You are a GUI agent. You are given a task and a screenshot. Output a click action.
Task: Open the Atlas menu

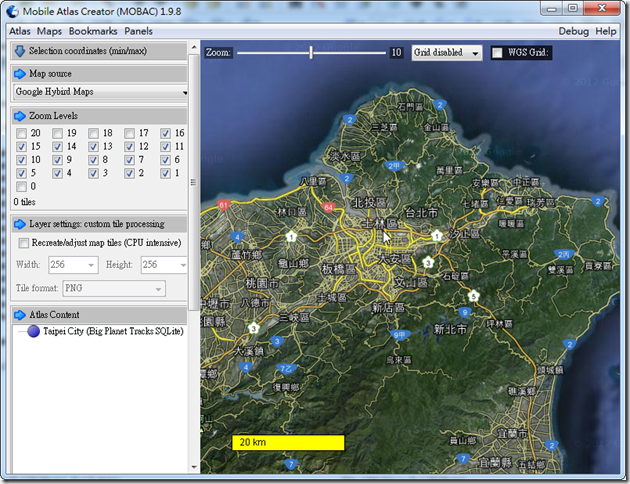click(x=20, y=31)
